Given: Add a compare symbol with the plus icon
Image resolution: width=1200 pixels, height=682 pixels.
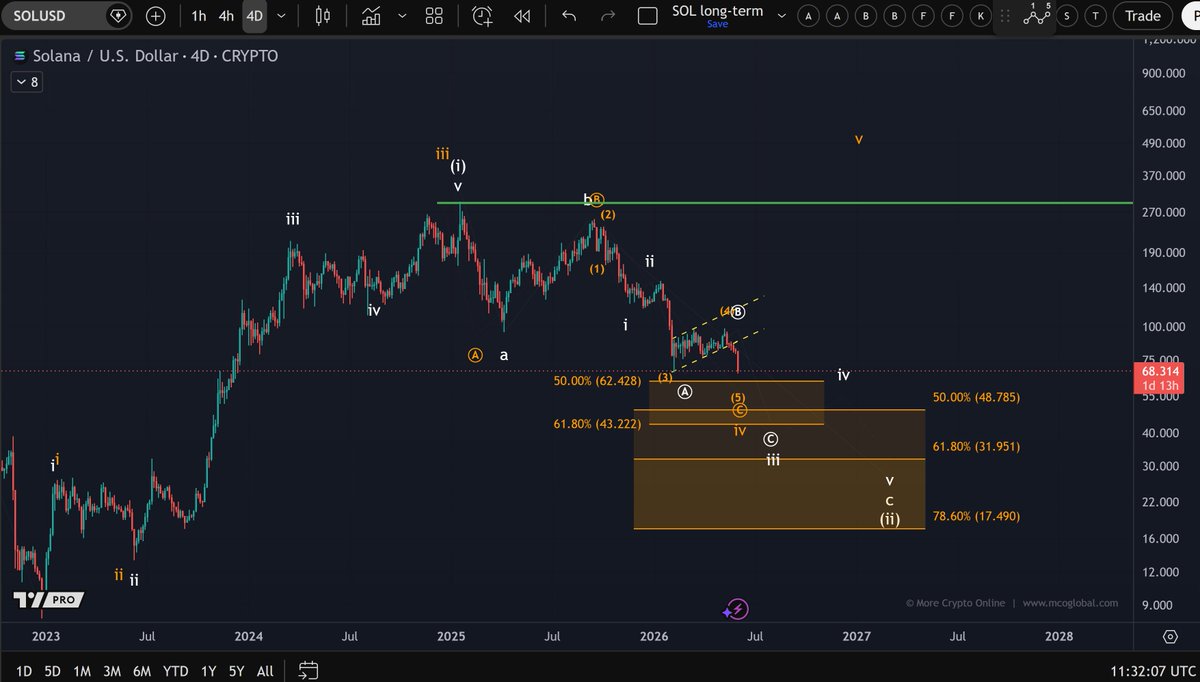Looking at the screenshot, I should click(x=156, y=16).
